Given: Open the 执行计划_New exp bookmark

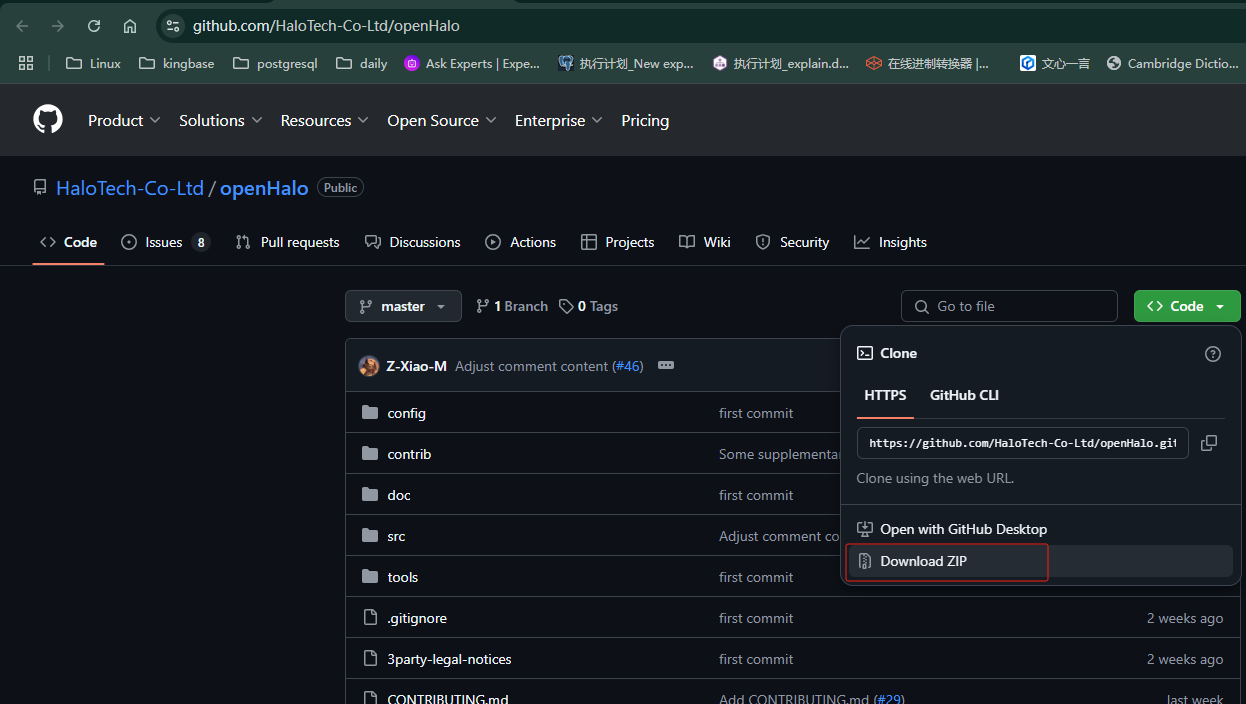Looking at the screenshot, I should [626, 63].
